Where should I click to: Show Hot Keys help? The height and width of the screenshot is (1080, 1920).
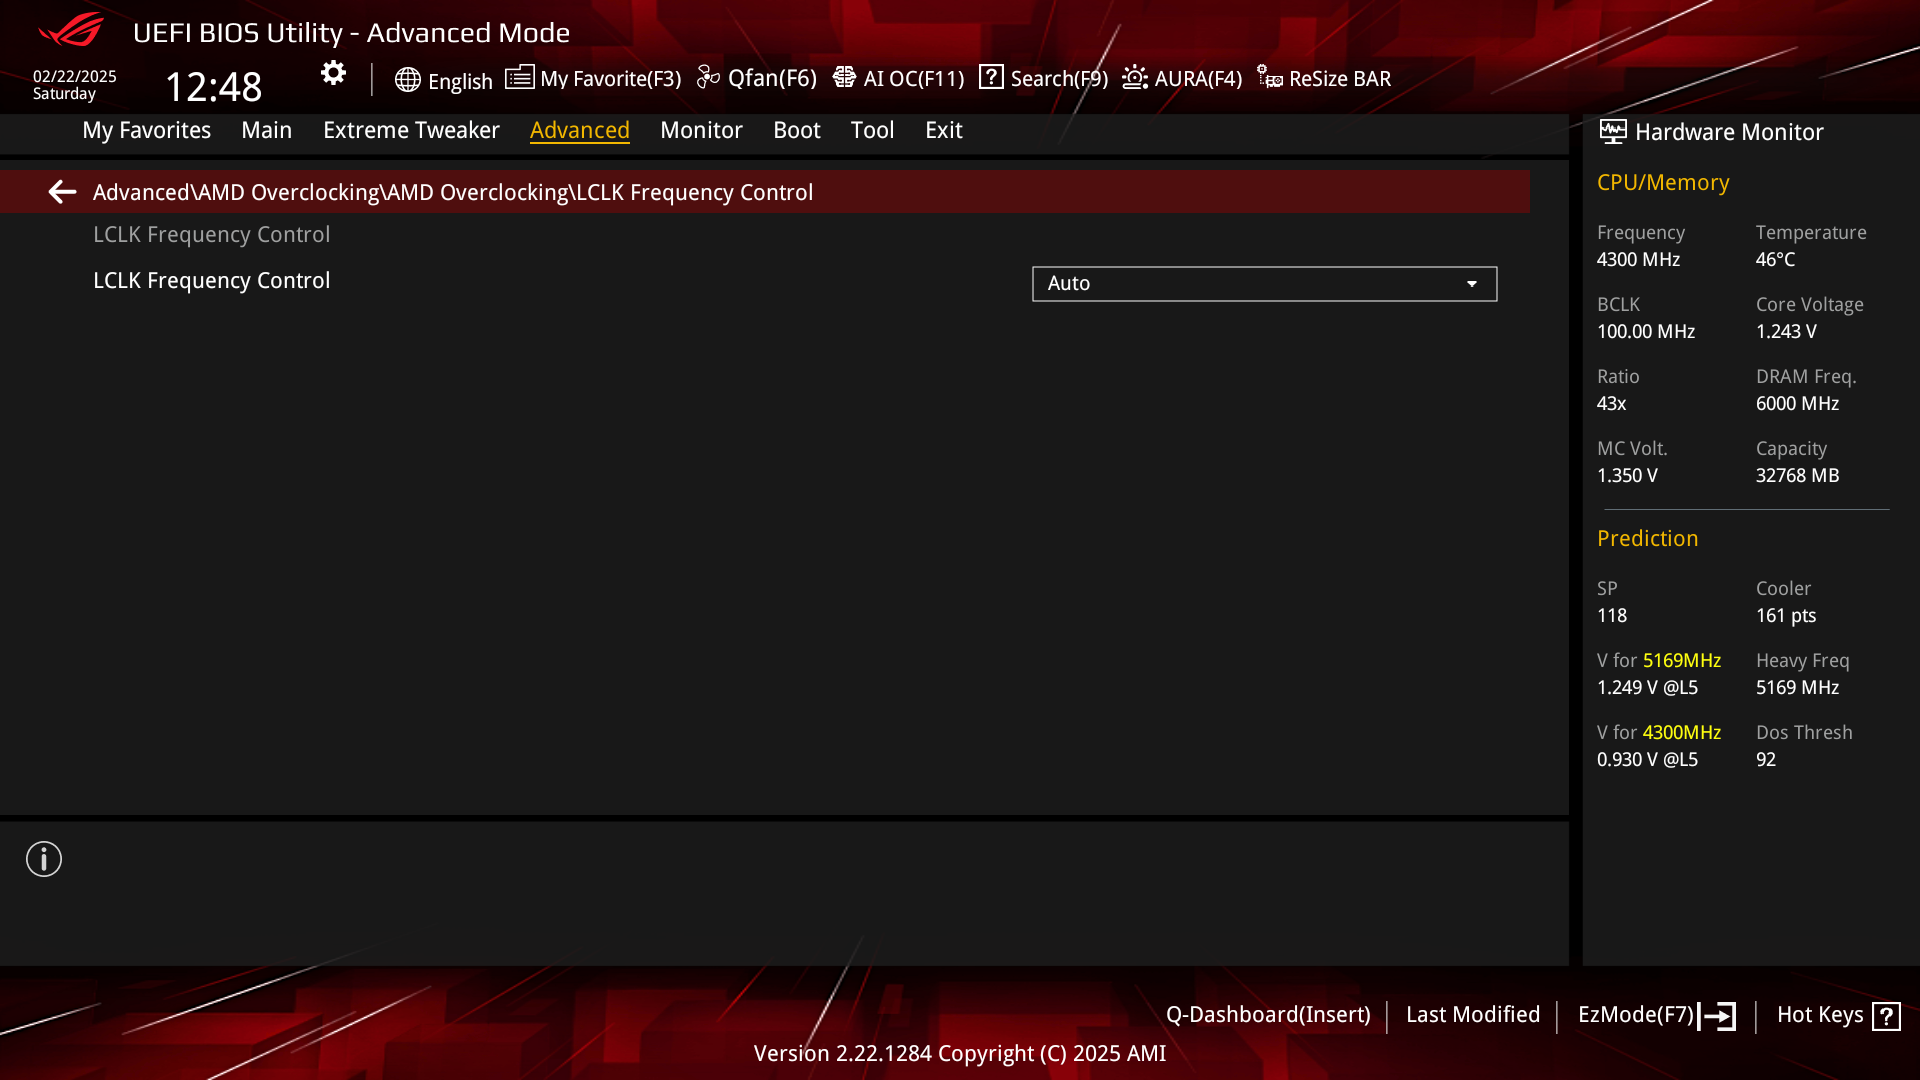1820,1015
